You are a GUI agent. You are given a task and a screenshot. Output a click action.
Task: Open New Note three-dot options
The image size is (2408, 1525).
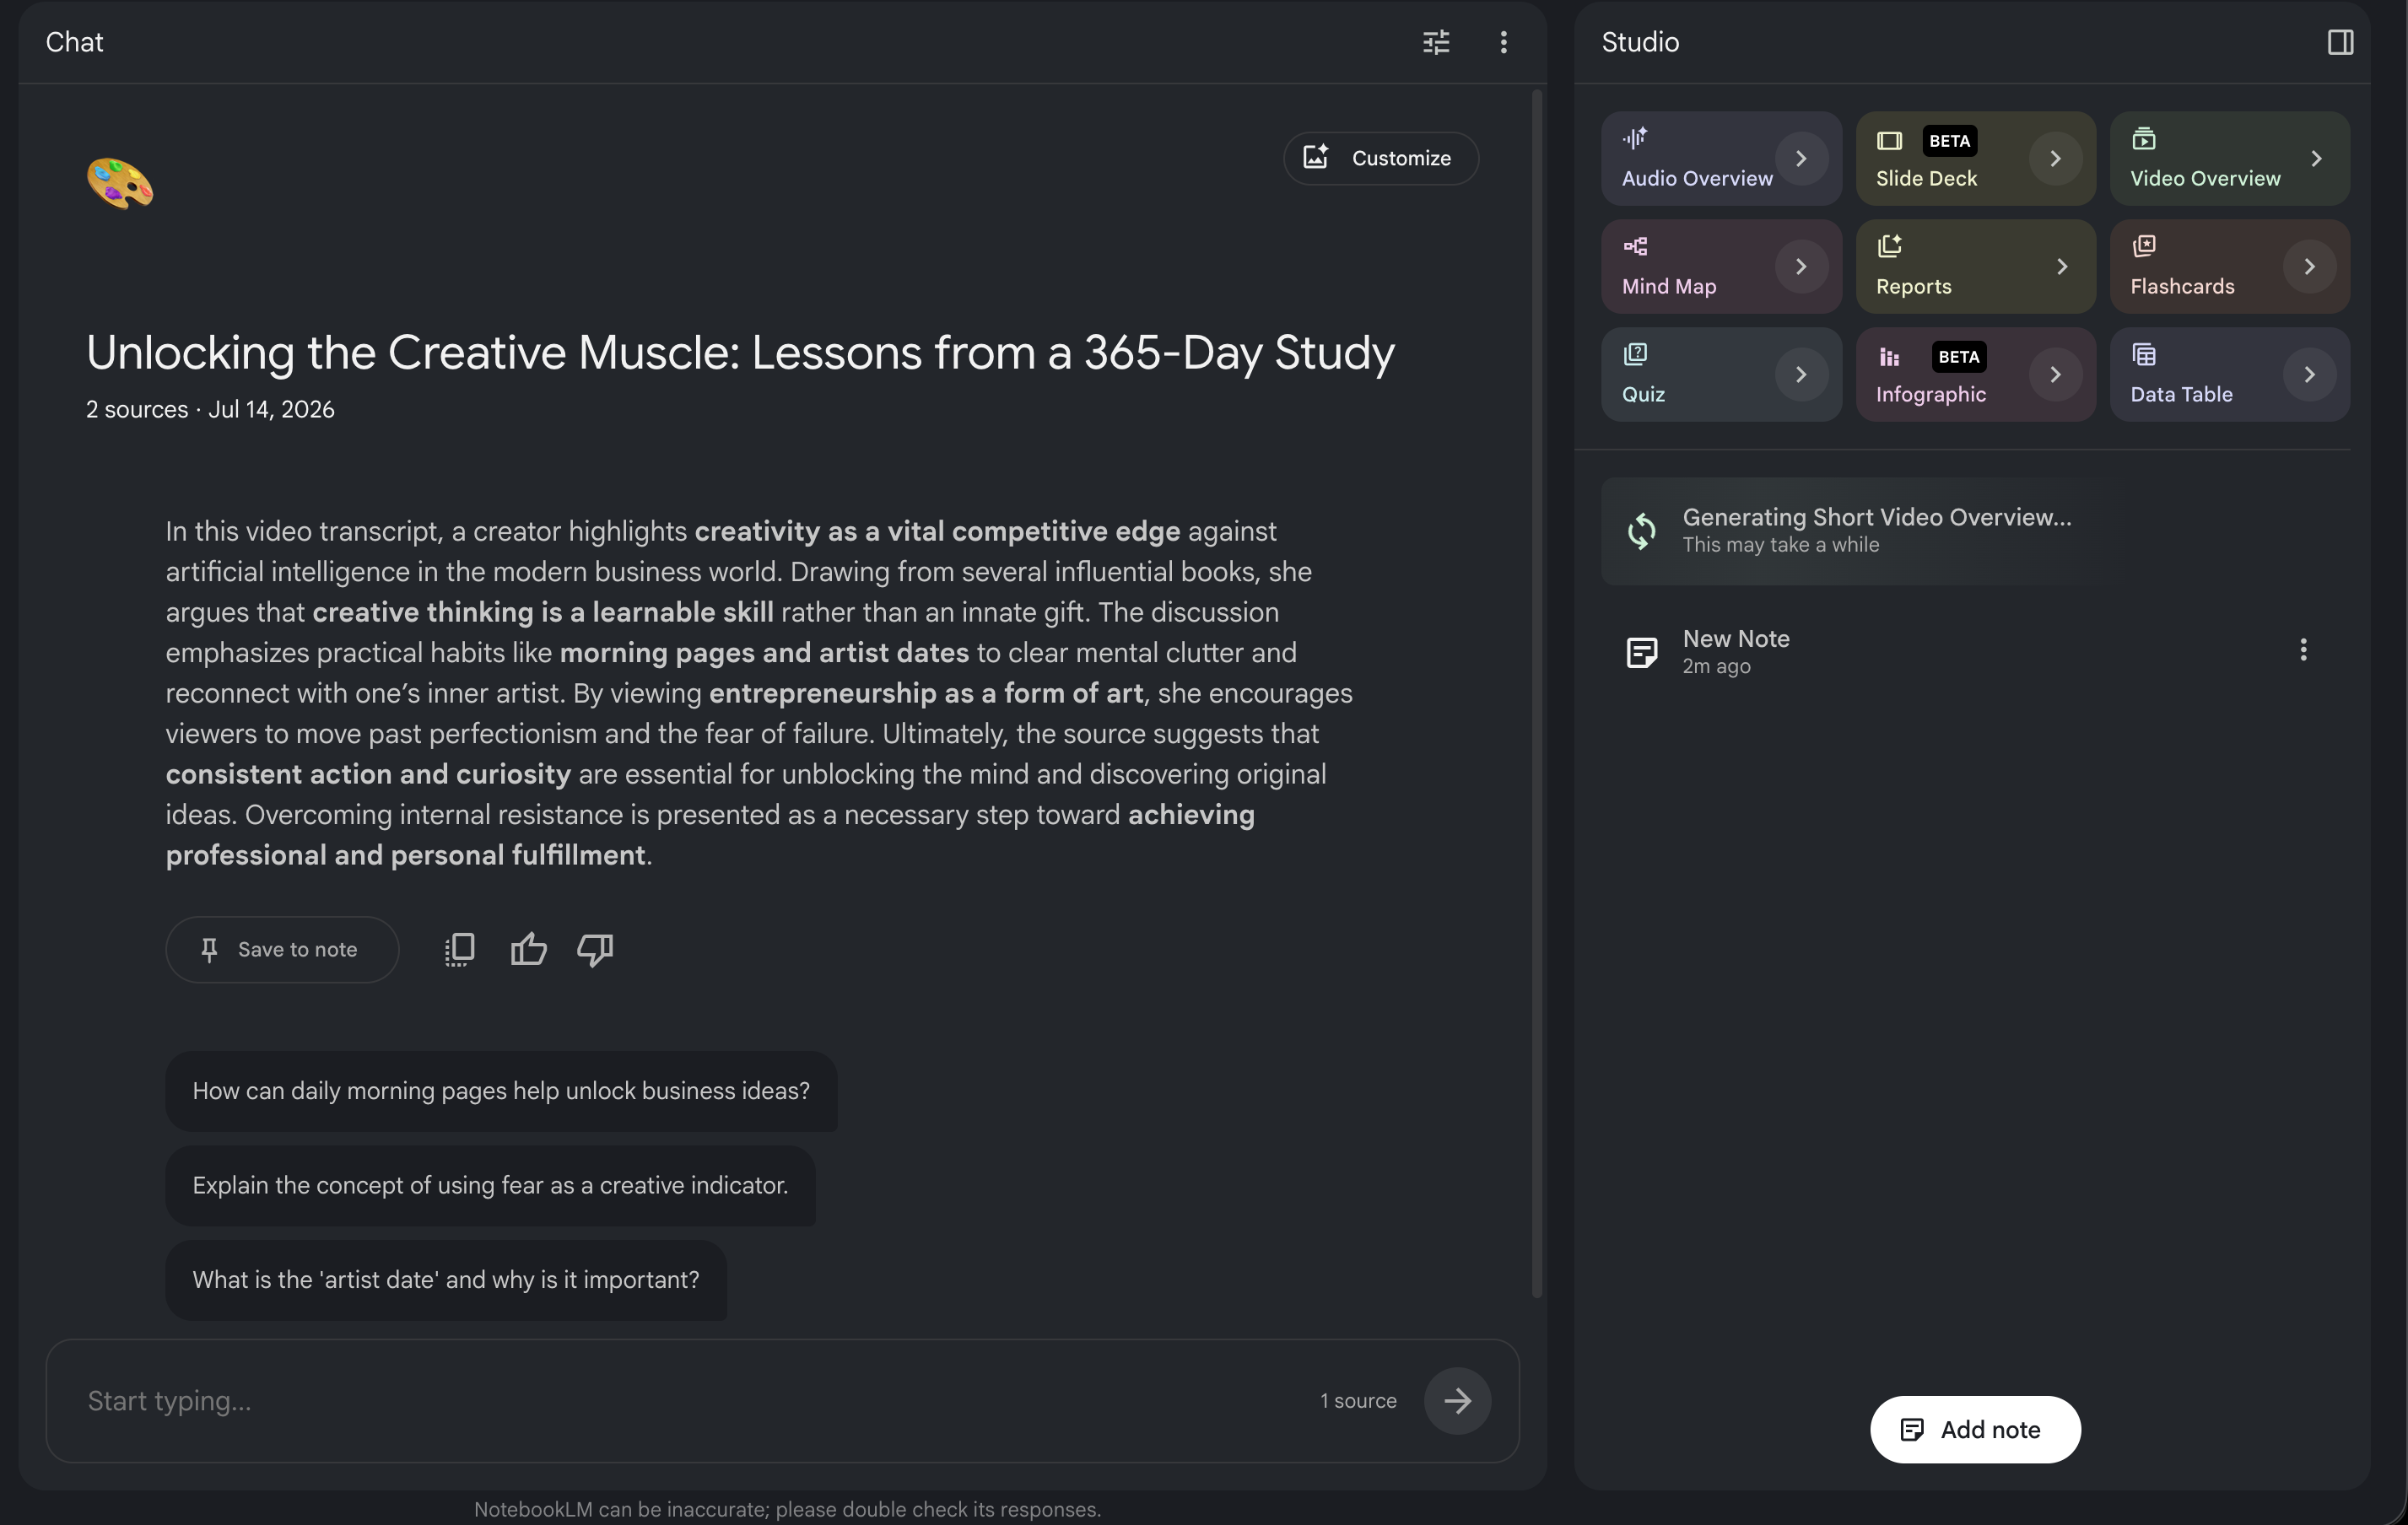[x=2303, y=650]
